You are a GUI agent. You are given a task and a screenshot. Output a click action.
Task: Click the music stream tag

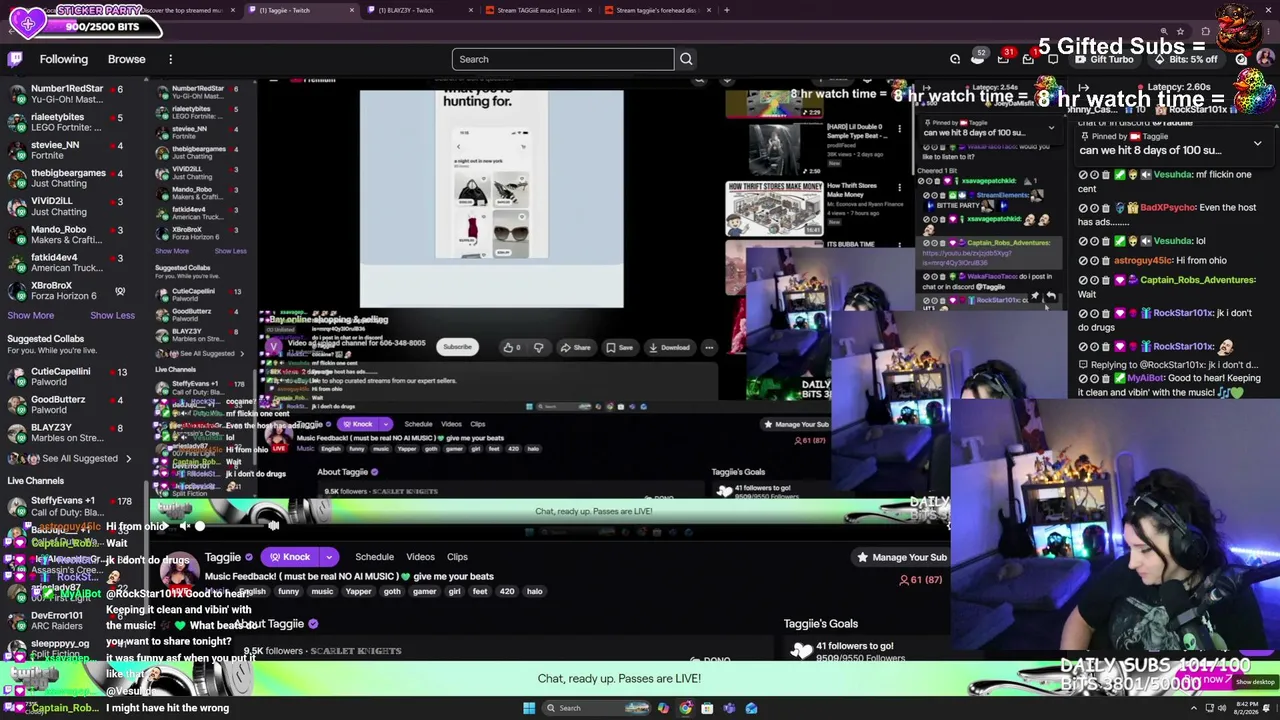322,592
